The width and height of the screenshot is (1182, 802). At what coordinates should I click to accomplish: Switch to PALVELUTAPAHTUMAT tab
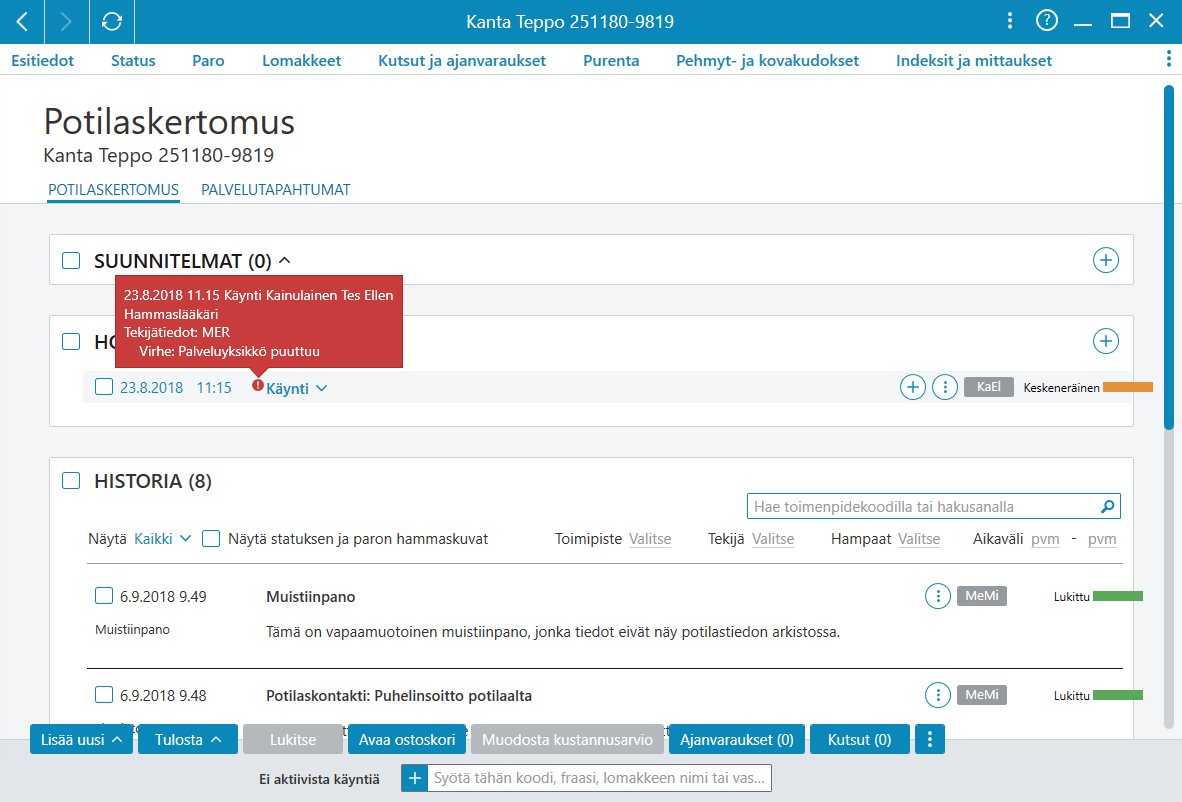(275, 190)
